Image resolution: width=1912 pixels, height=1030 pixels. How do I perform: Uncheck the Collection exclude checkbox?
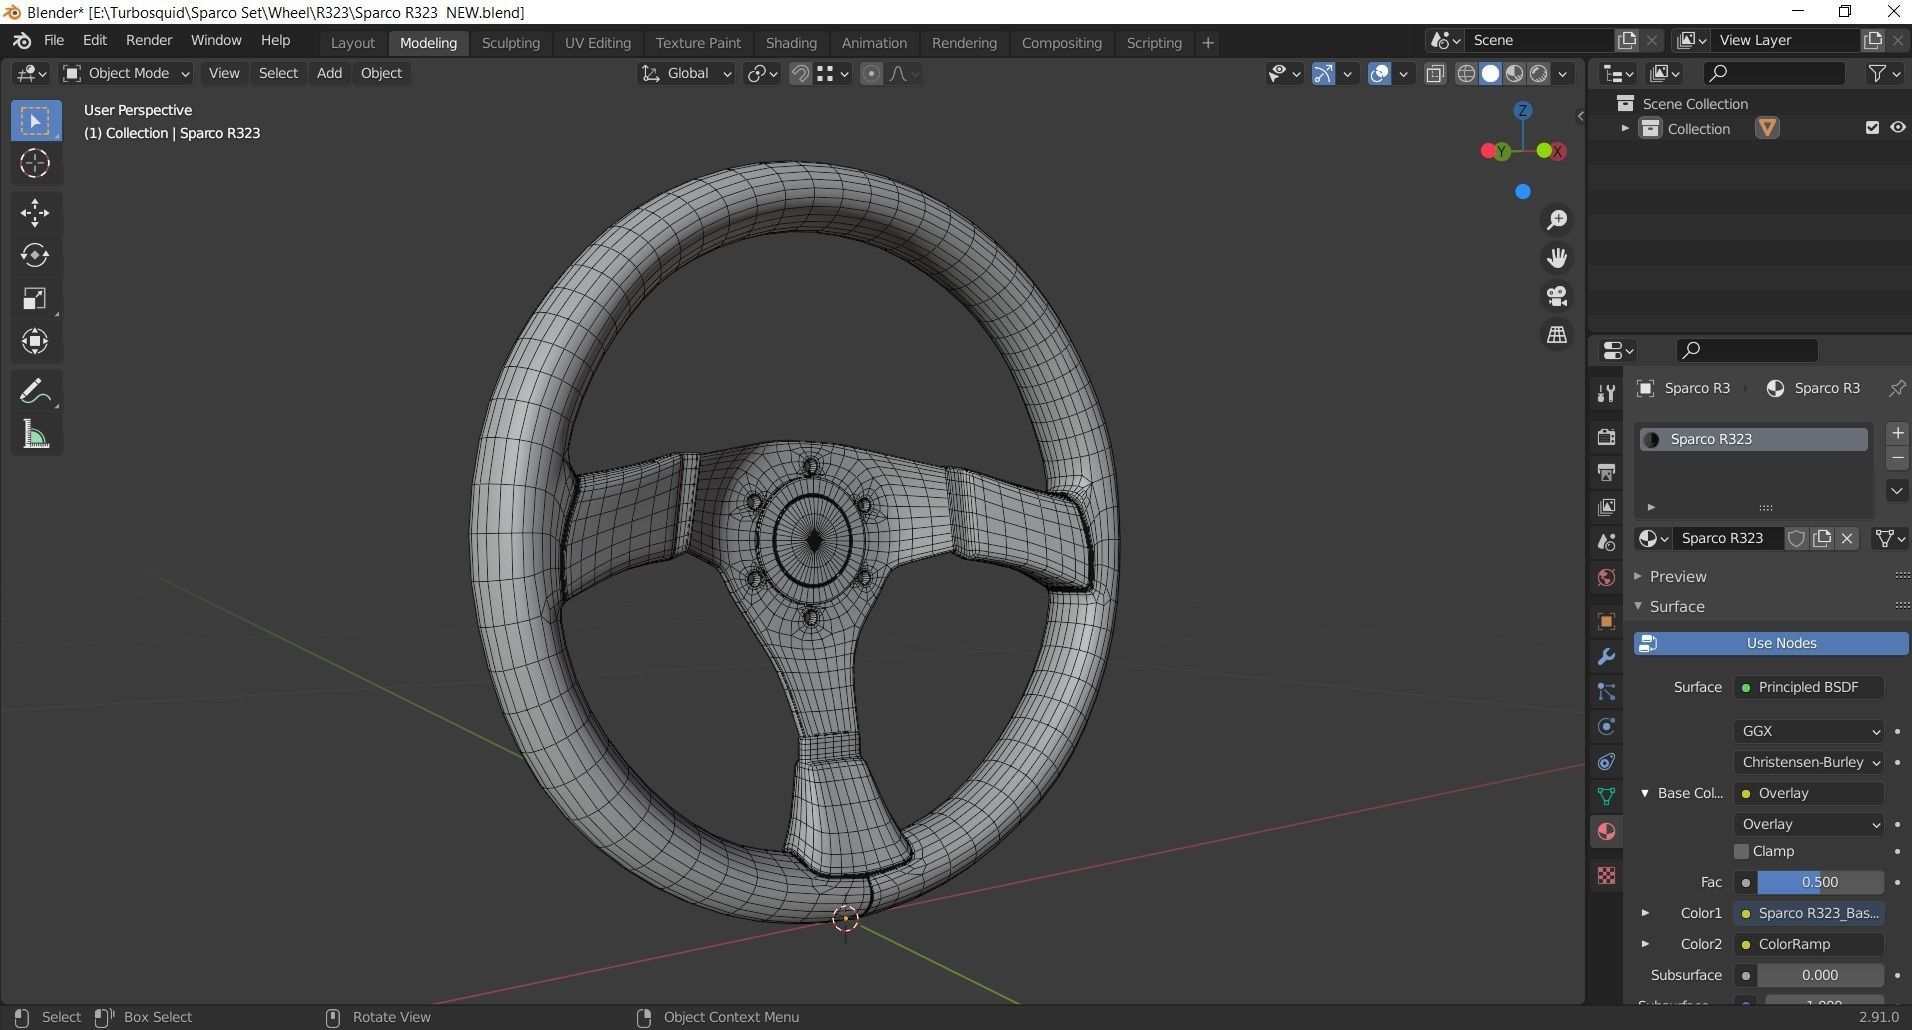pos(1872,128)
